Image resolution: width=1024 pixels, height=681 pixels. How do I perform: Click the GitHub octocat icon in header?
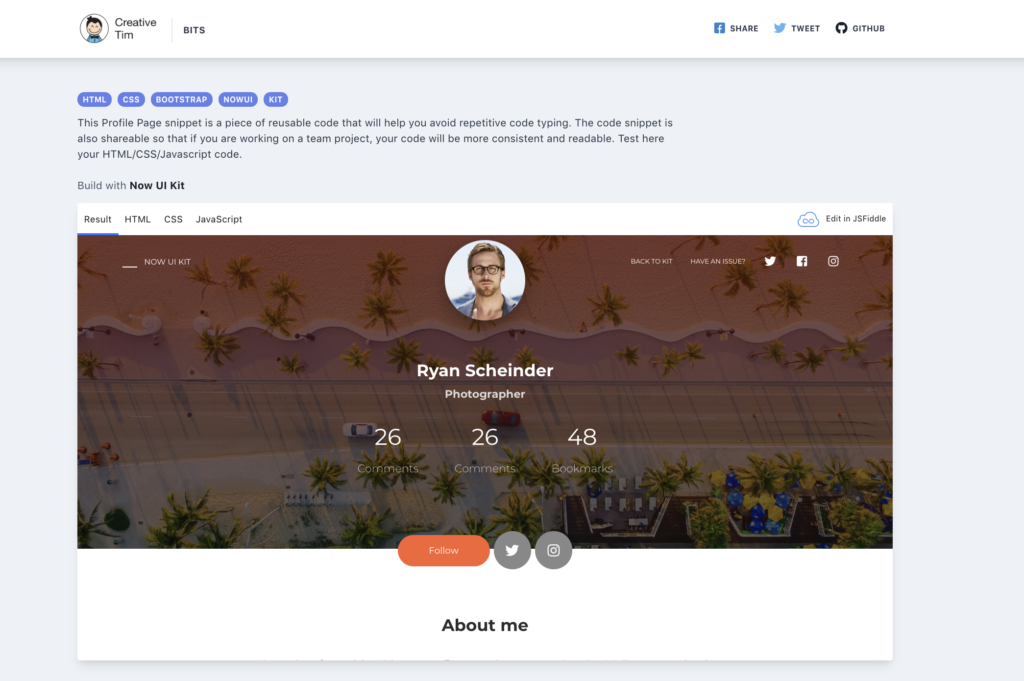pos(841,28)
